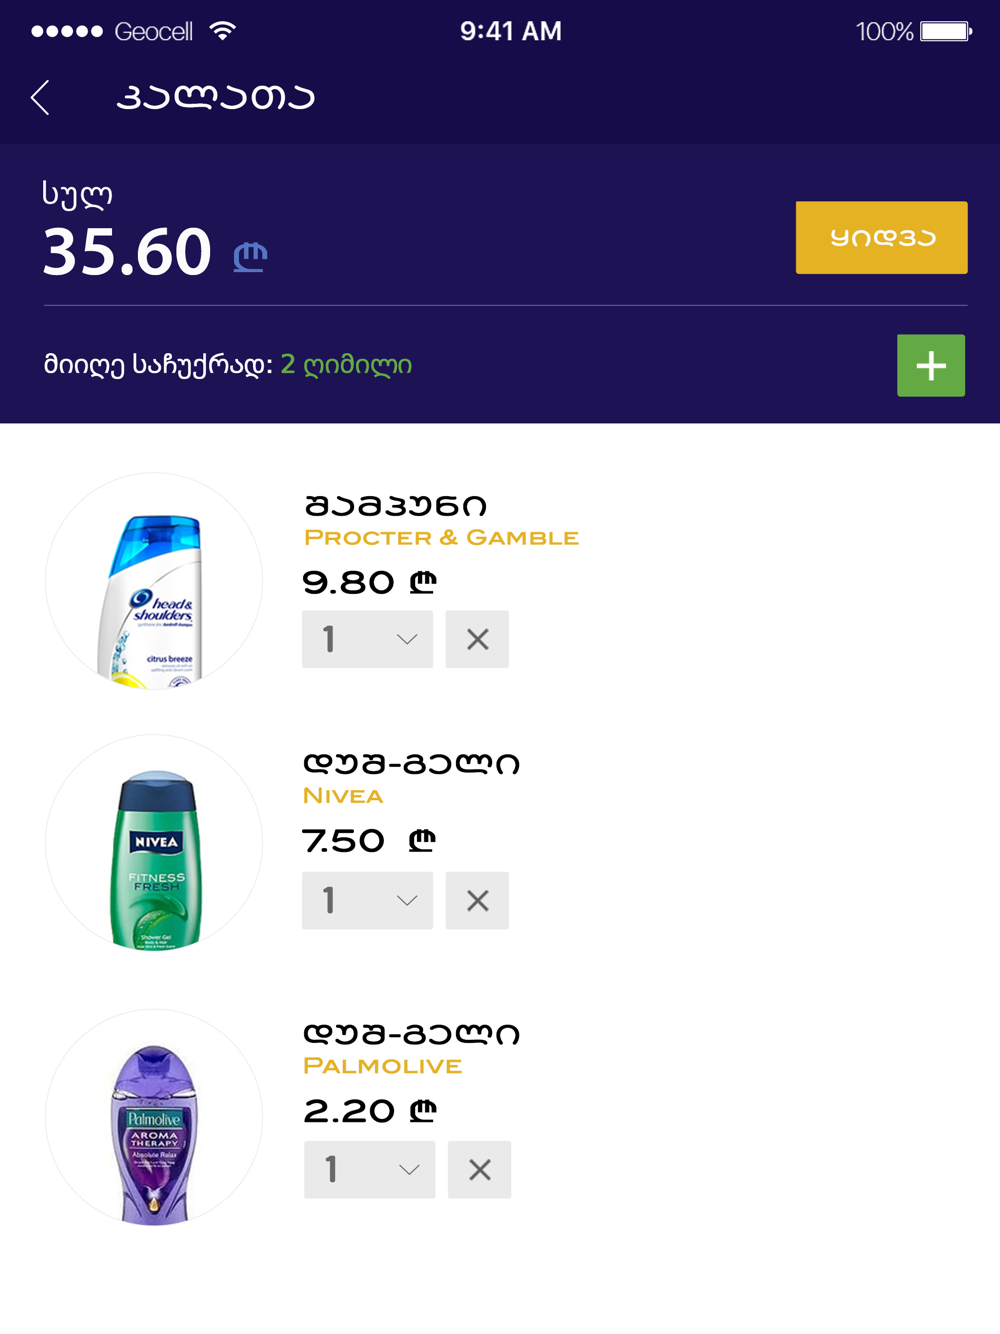This screenshot has height=1334, width=1000.
Task: Tap the Wi-Fi icon in status bar
Action: (223, 31)
